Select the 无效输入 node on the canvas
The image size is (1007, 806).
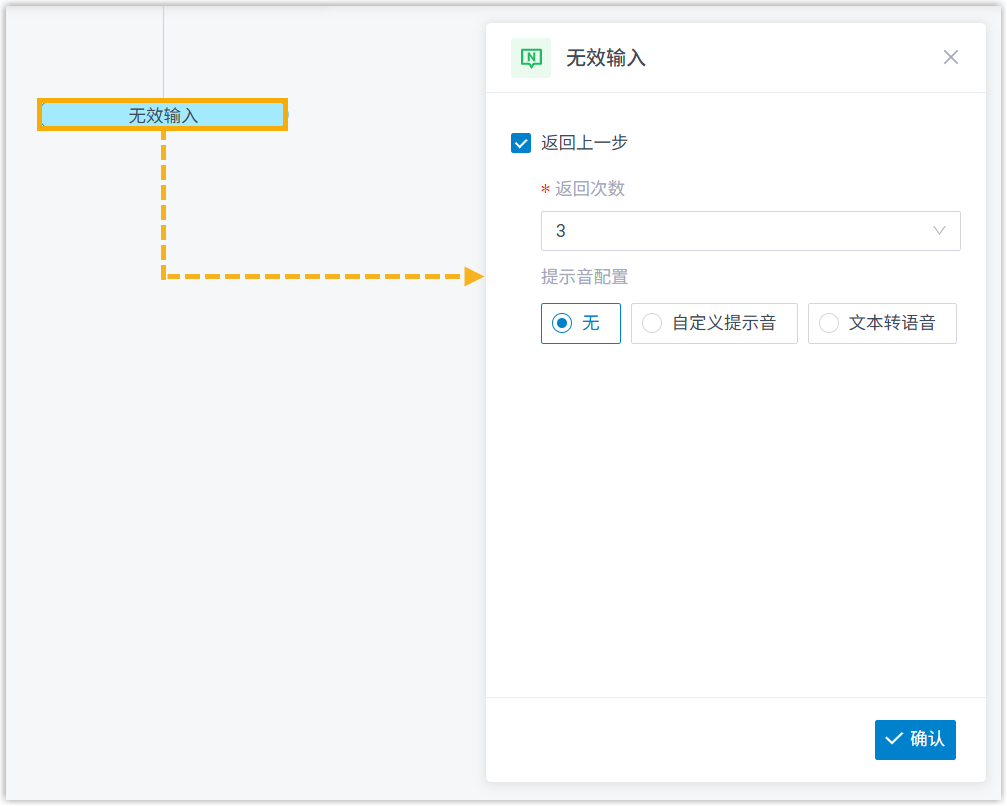pos(163,115)
